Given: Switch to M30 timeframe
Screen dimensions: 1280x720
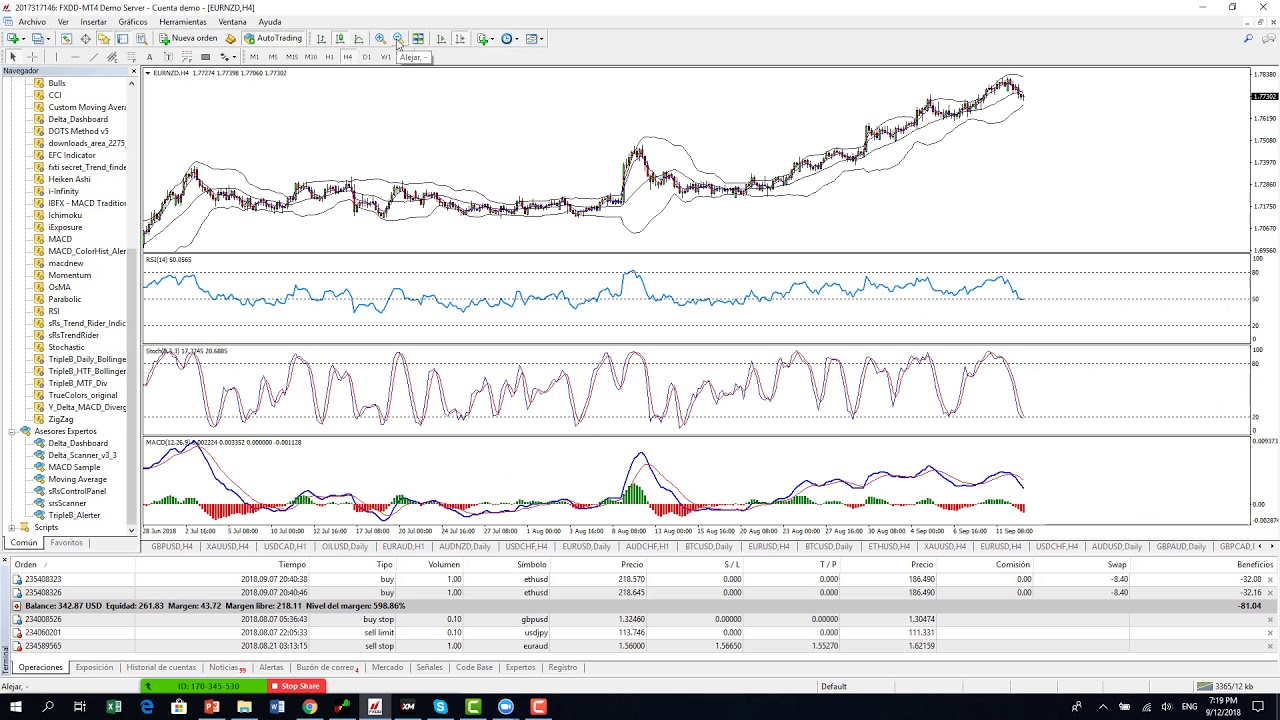Looking at the screenshot, I should (311, 57).
